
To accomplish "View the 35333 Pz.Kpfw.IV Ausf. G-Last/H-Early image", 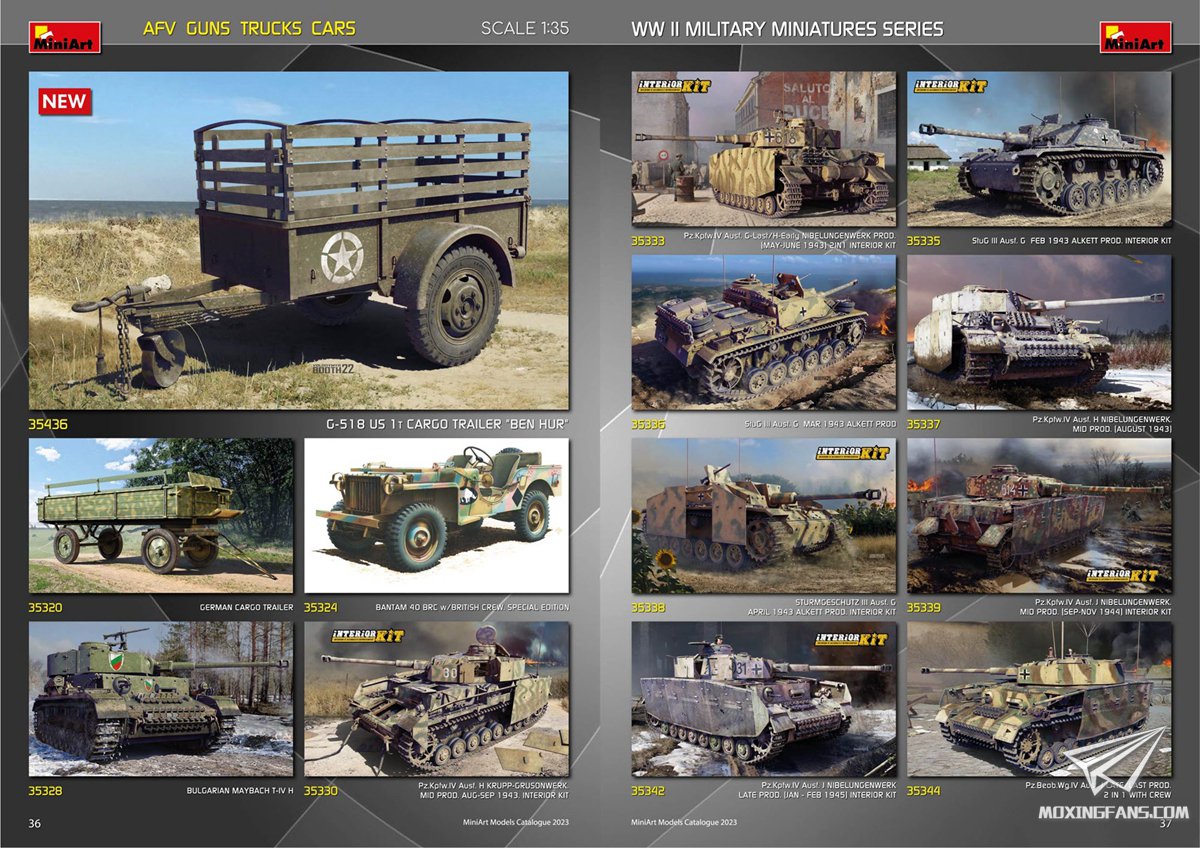I will [x=764, y=148].
